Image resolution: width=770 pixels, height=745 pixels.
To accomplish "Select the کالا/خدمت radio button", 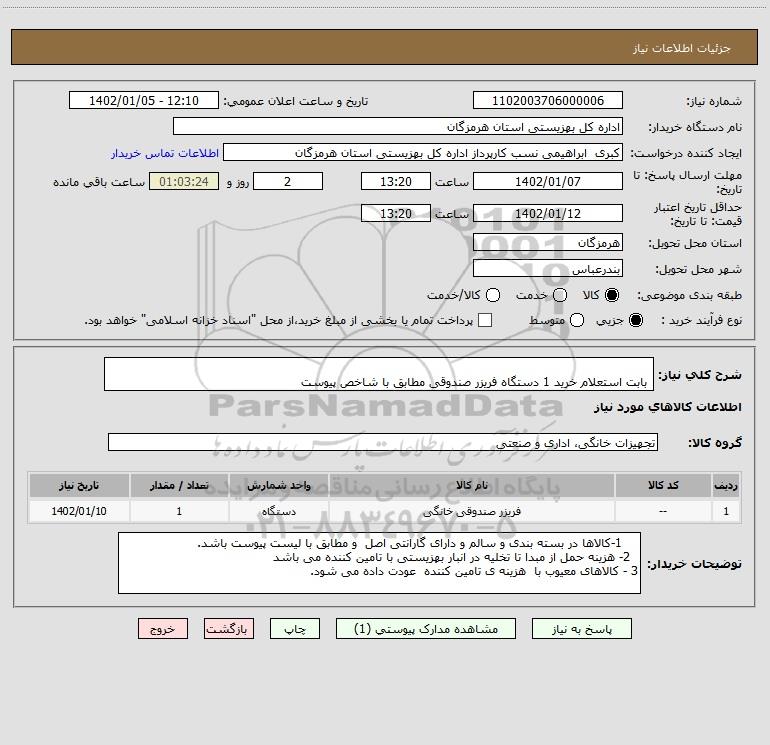I will coord(493,295).
